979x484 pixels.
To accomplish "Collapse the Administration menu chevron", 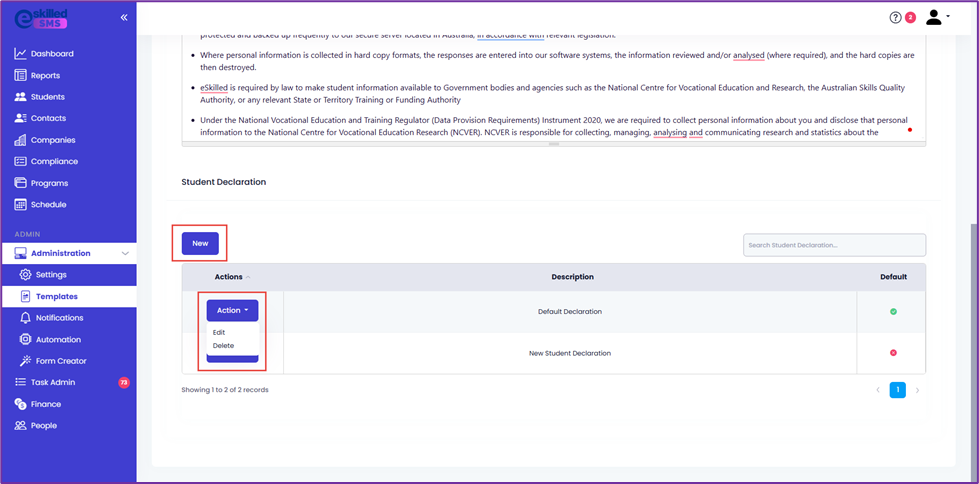I will tap(125, 253).
